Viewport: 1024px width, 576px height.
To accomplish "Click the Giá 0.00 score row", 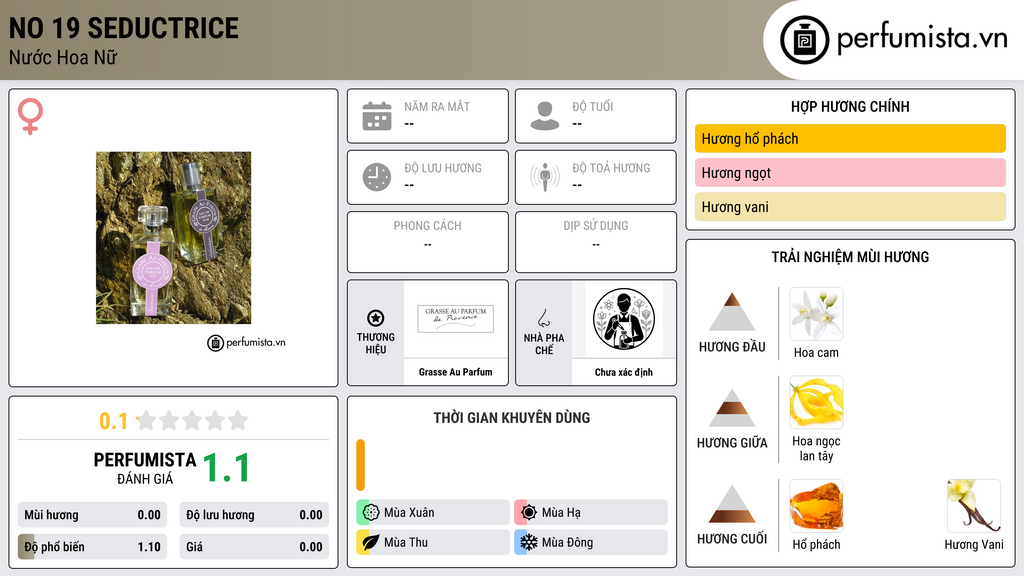I will (254, 547).
